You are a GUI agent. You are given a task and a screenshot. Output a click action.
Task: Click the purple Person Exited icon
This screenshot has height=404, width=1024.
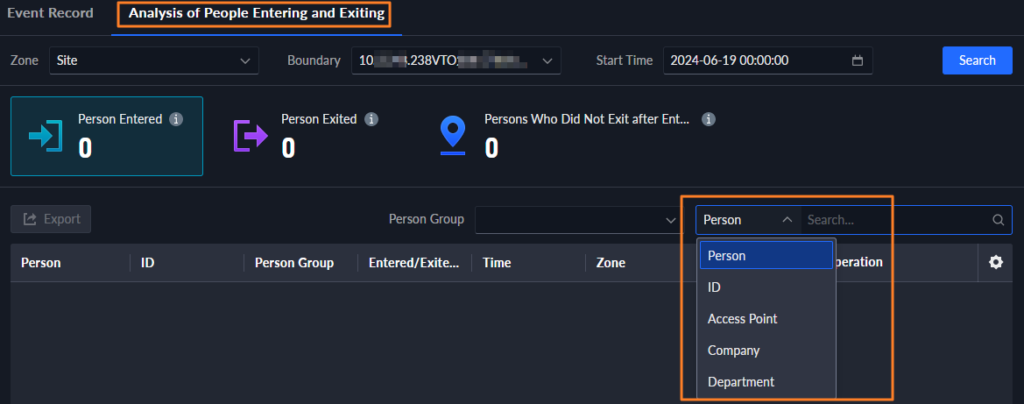click(246, 134)
